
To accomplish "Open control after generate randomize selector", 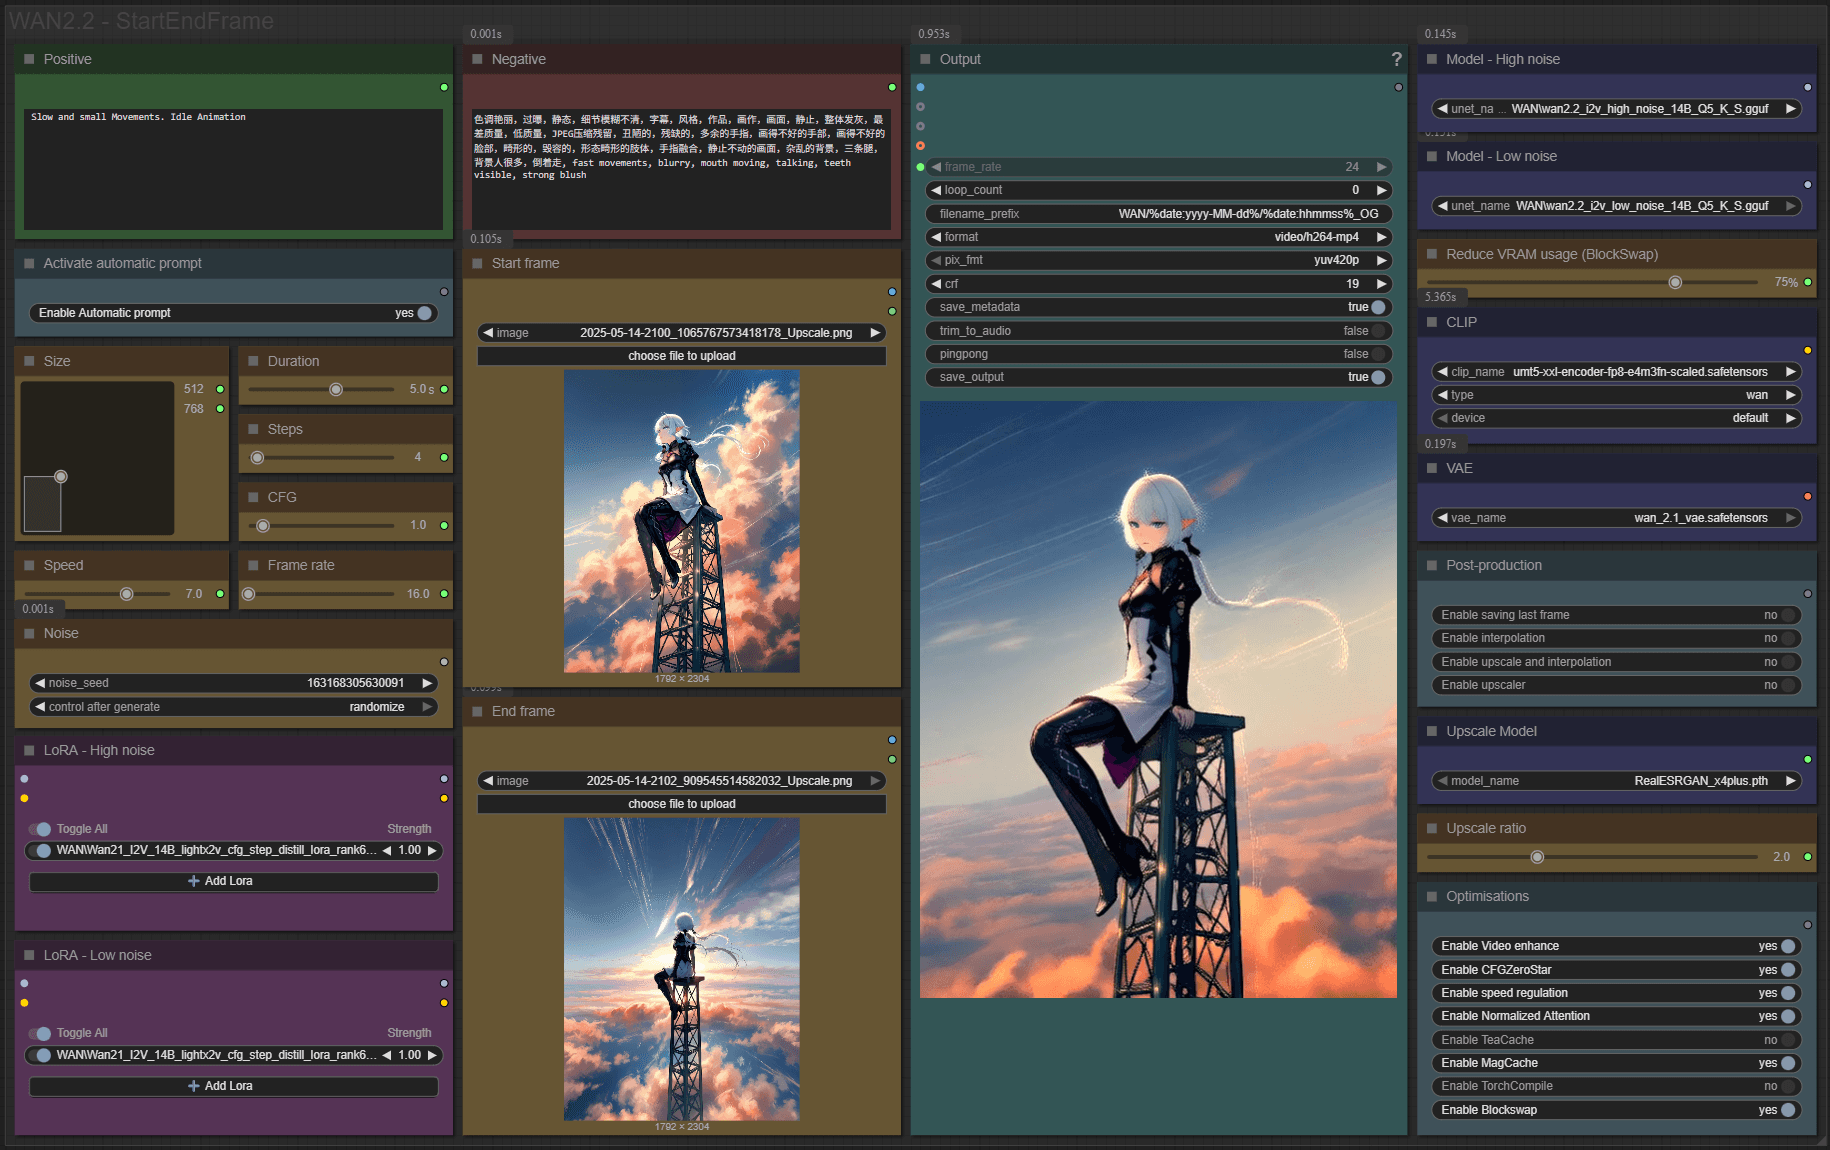I will tap(234, 707).
